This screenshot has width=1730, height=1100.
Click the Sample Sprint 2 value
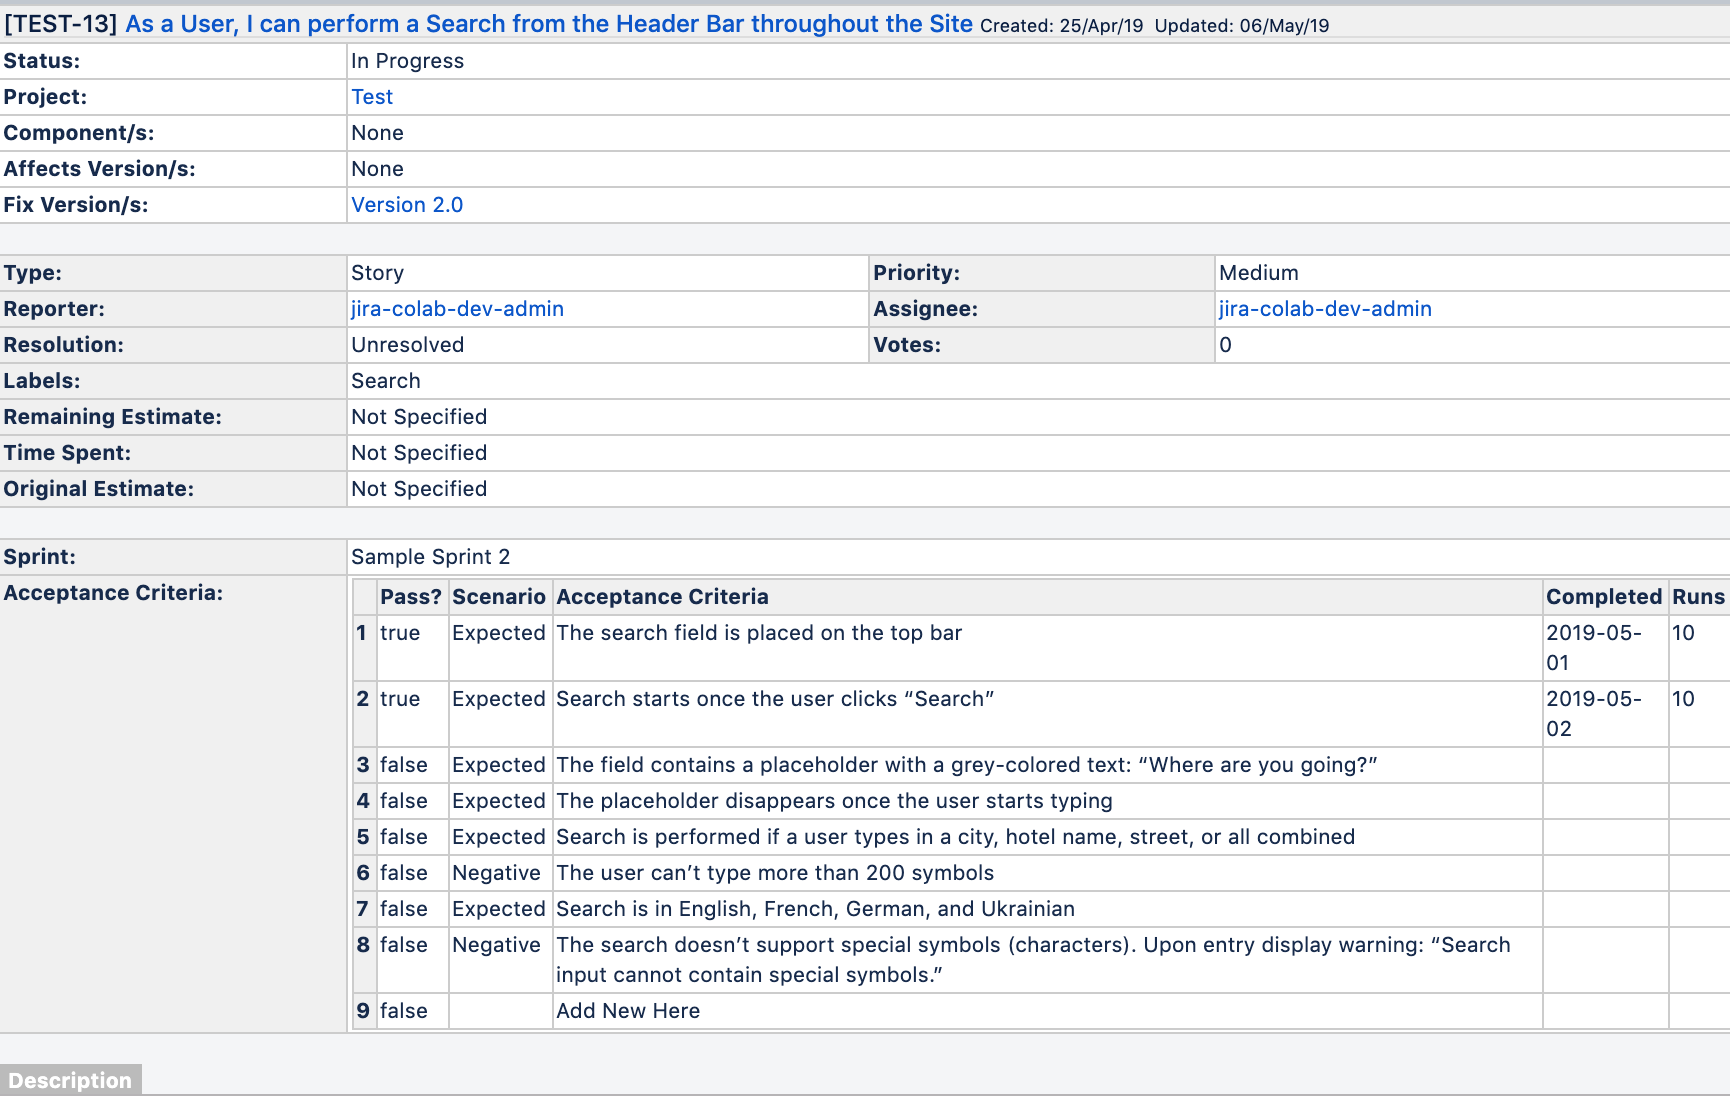(430, 557)
